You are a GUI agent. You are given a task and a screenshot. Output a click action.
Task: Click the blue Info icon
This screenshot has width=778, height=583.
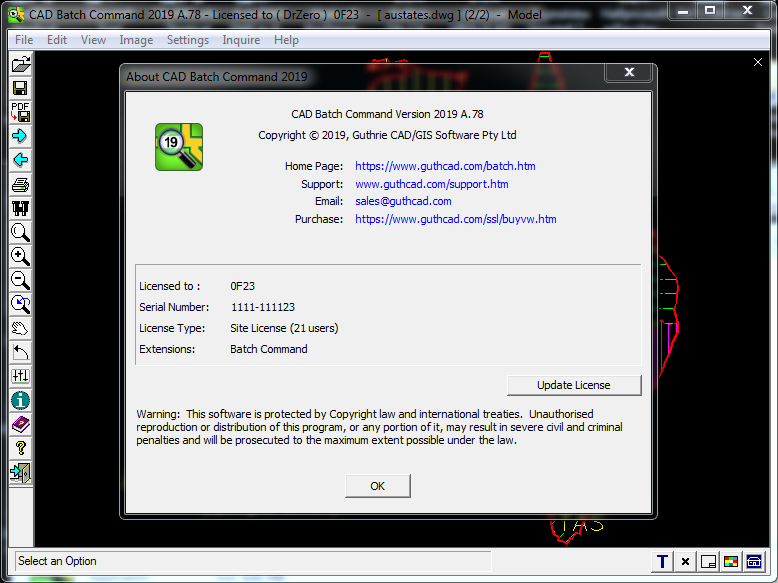(21, 400)
